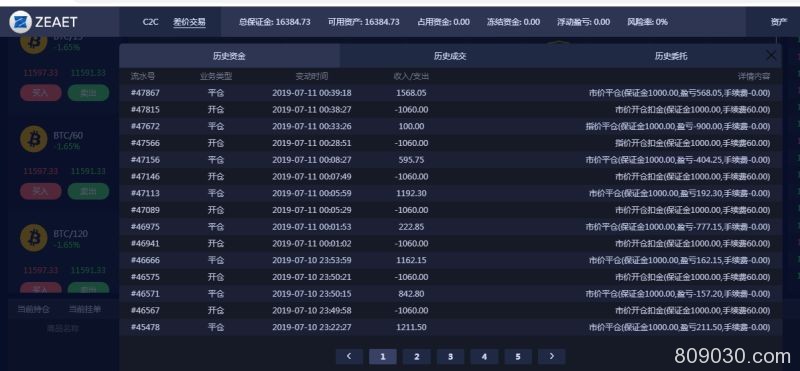Image resolution: width=800 pixels, height=371 pixels.
Task: Click the amount 595.75
Action: [x=411, y=160]
